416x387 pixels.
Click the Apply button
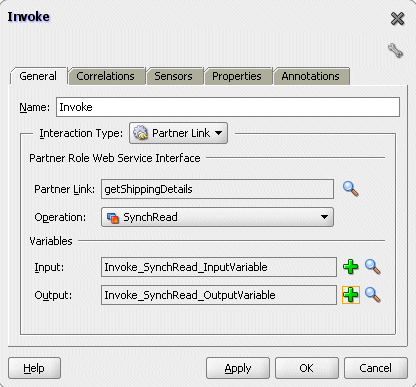(238, 368)
